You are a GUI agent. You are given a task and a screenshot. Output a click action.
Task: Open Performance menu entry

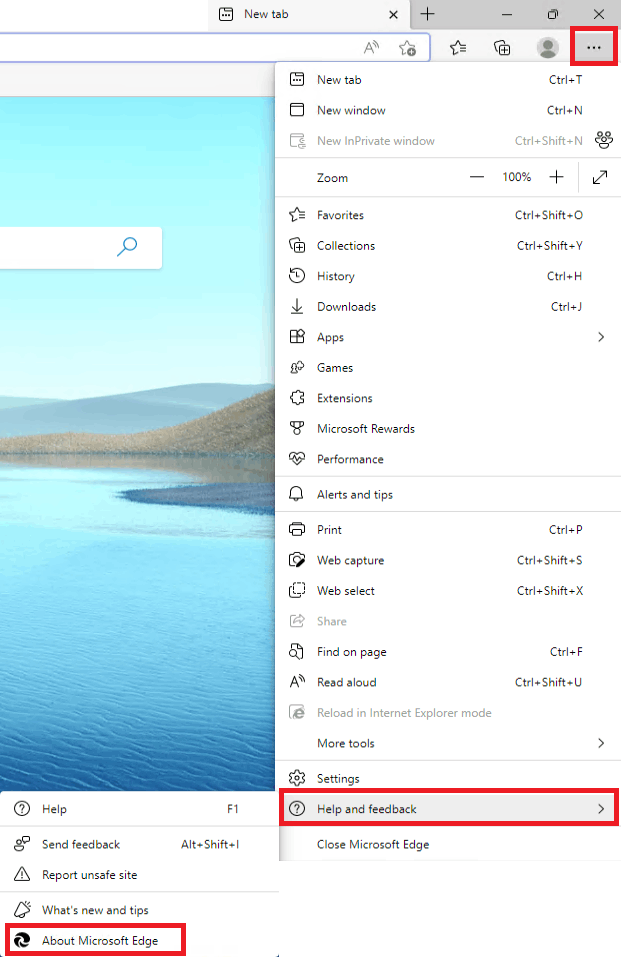pos(448,459)
